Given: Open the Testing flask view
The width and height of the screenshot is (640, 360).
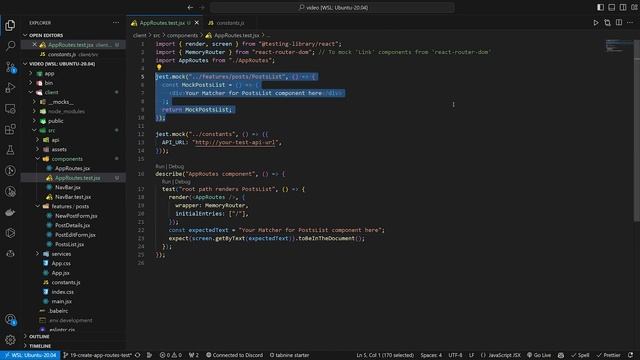Looking at the screenshot, I should click(10, 150).
